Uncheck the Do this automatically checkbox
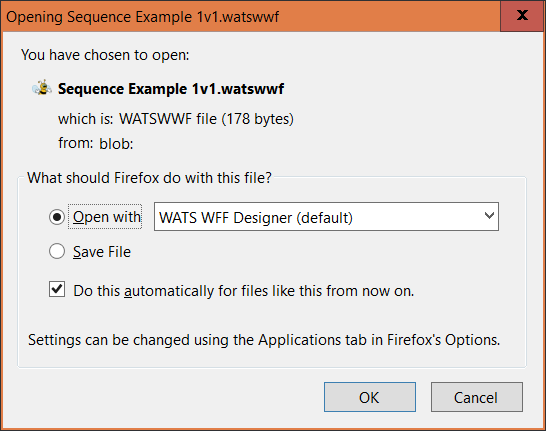546x431 pixels. tap(57, 290)
